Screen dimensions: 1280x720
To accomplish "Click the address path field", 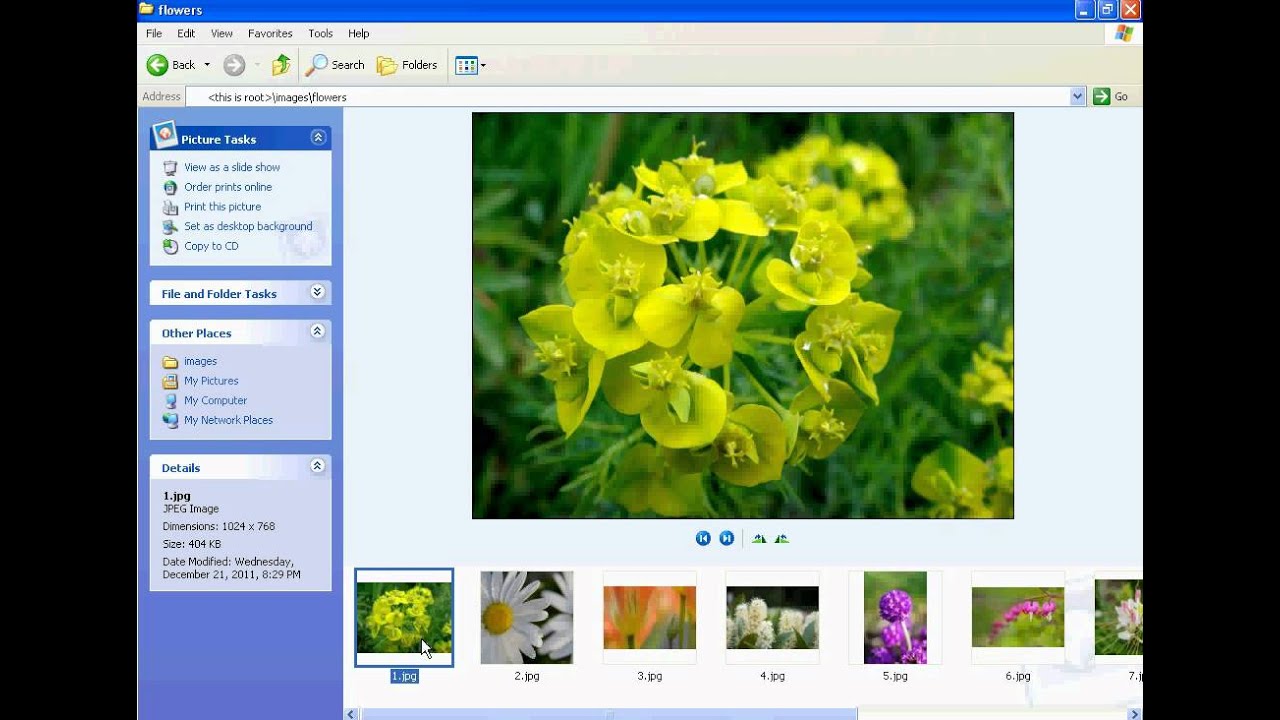I will click(628, 97).
